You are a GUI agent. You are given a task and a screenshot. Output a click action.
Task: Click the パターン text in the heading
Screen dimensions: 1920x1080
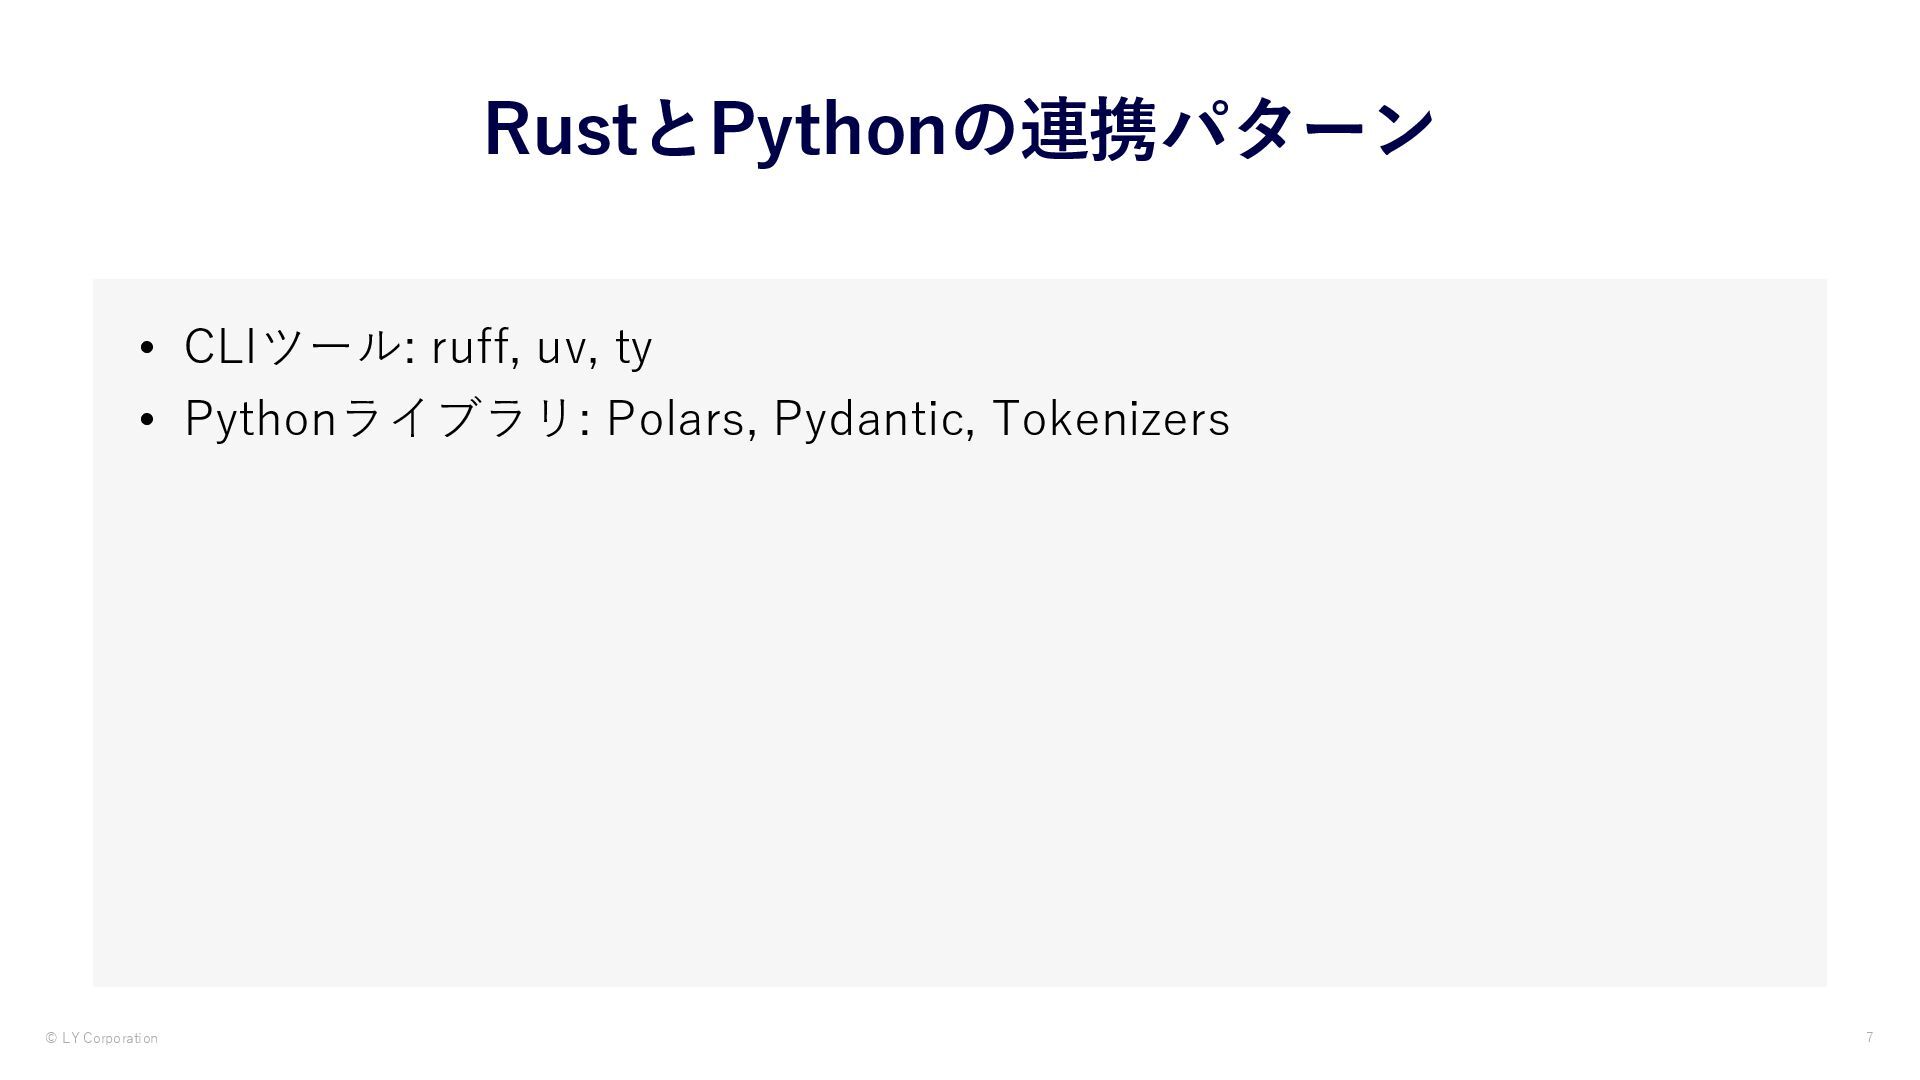pos(1297,130)
